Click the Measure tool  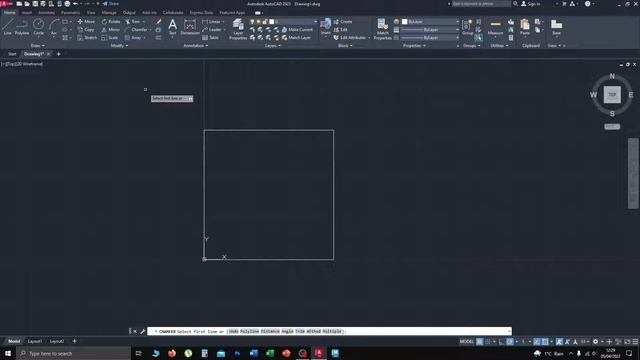[x=496, y=27]
